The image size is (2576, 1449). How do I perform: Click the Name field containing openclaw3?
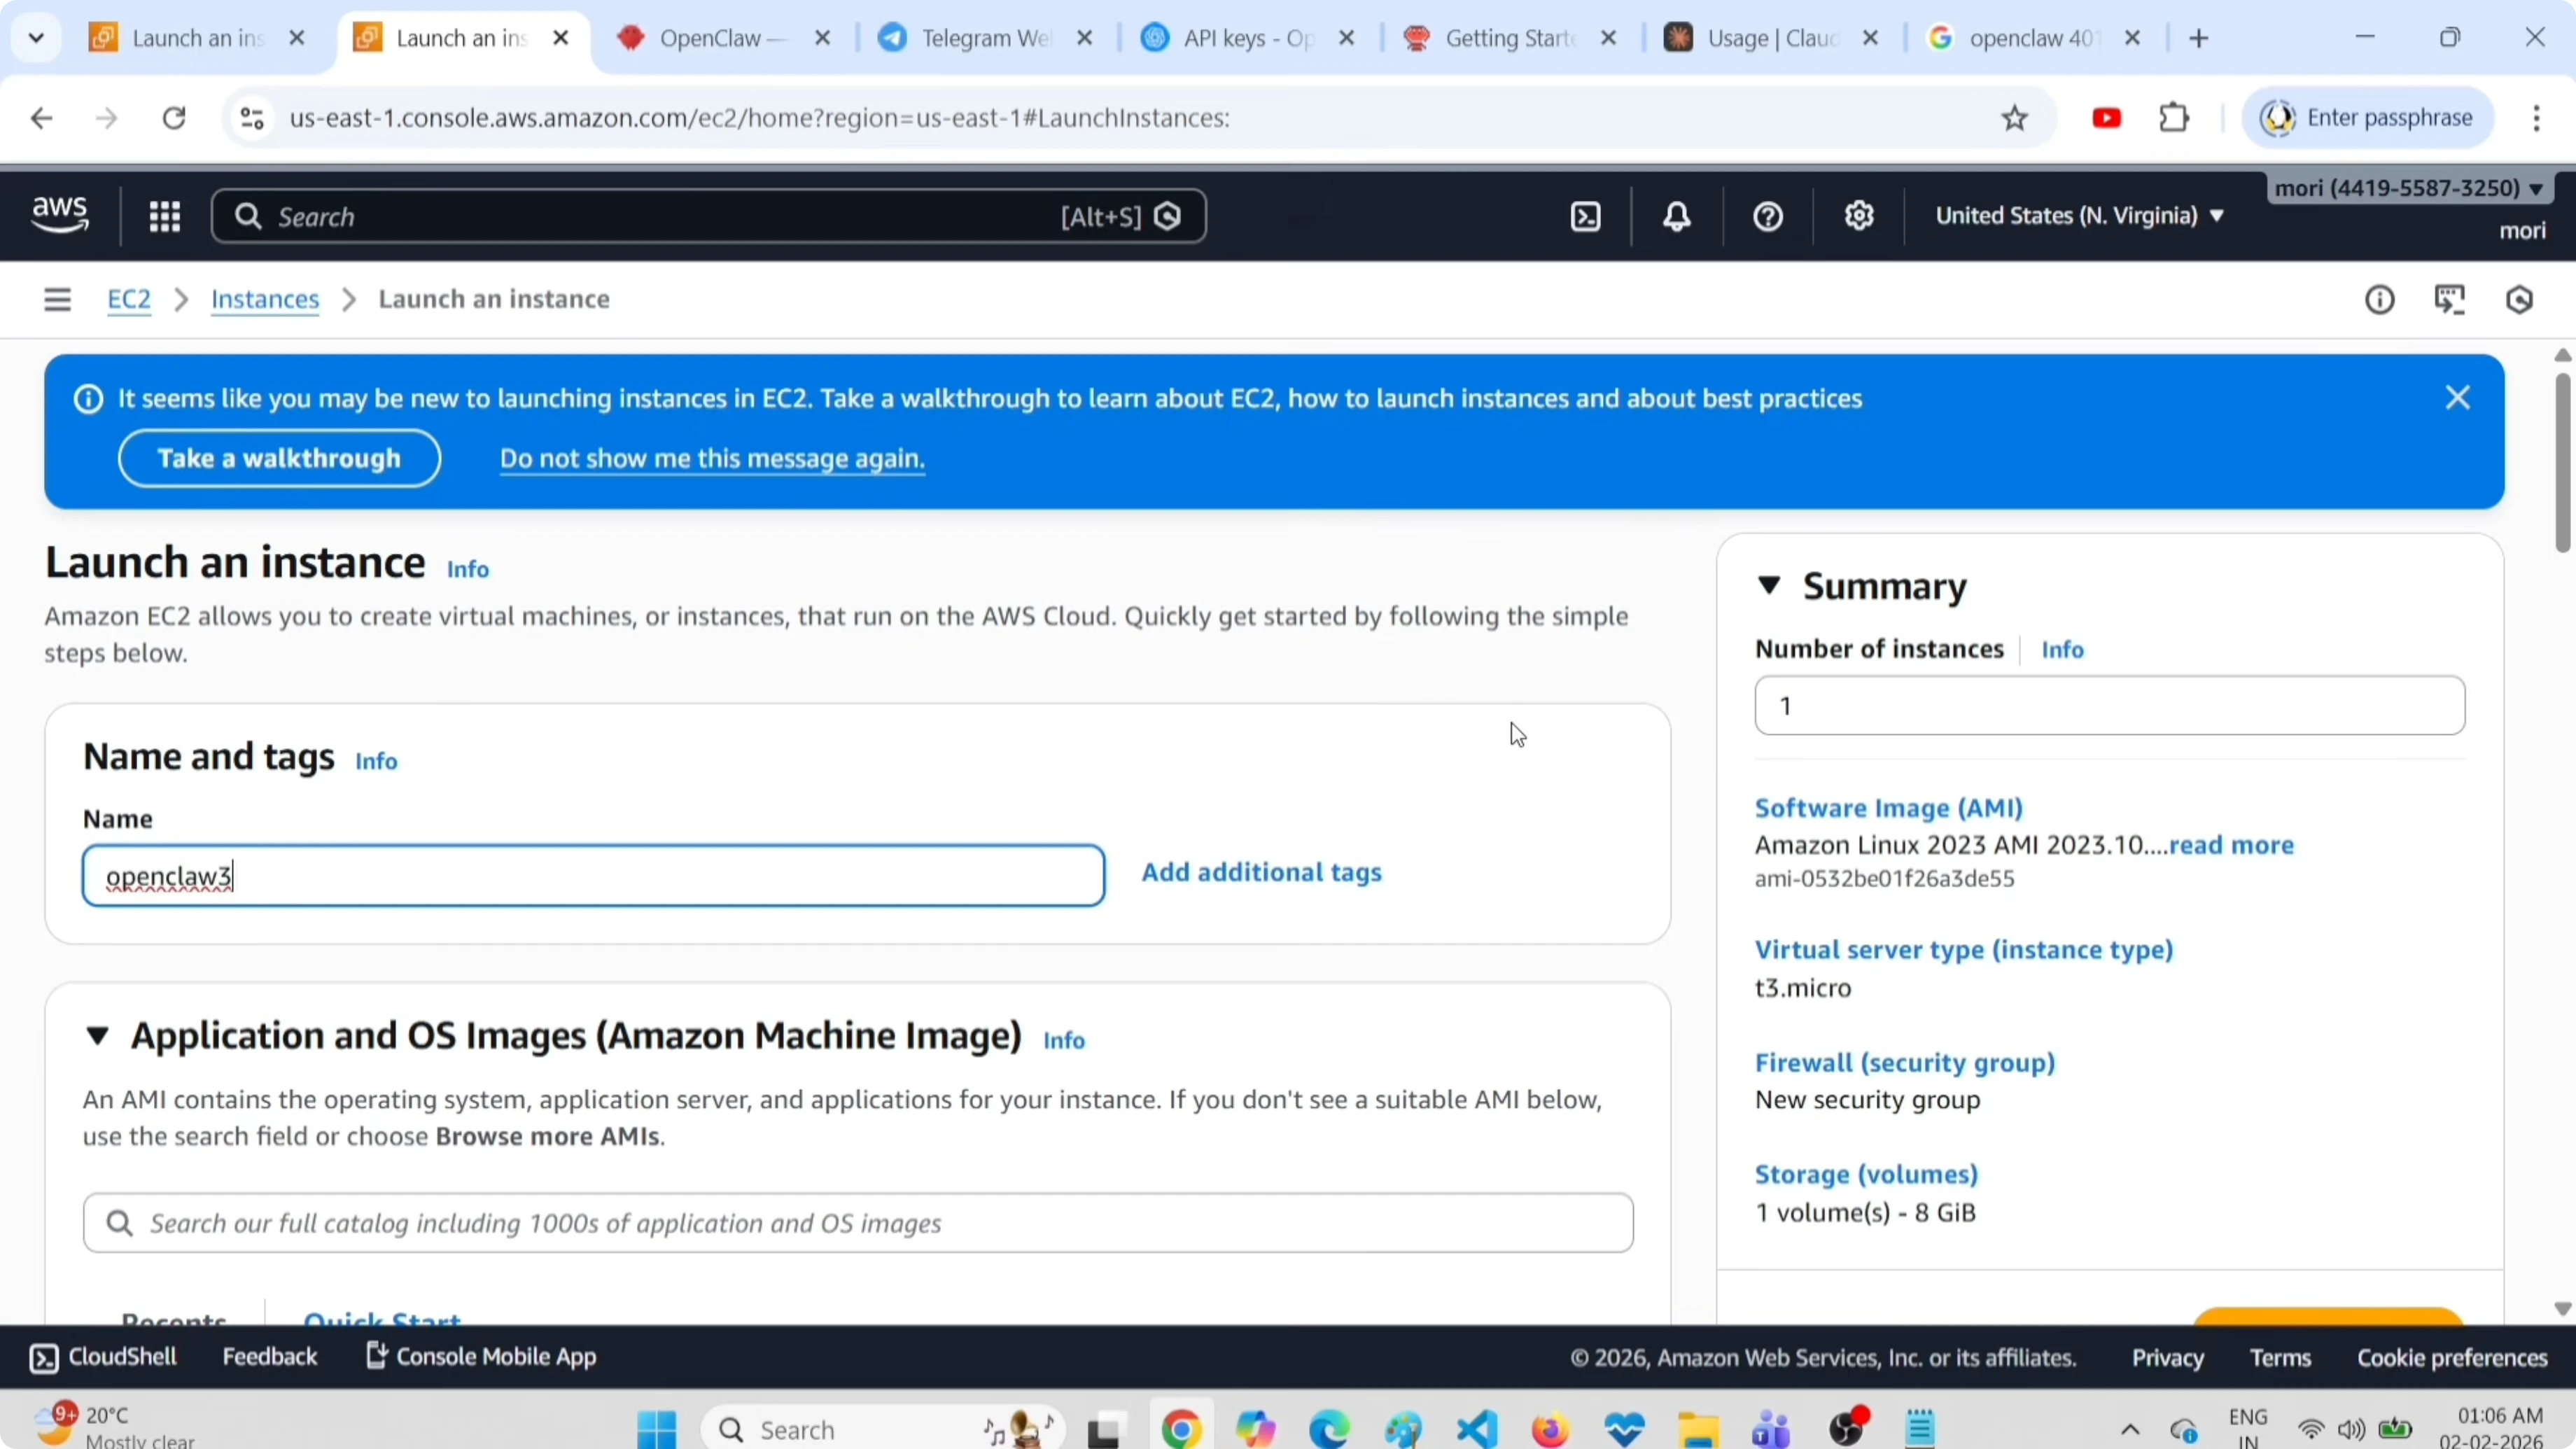point(592,875)
